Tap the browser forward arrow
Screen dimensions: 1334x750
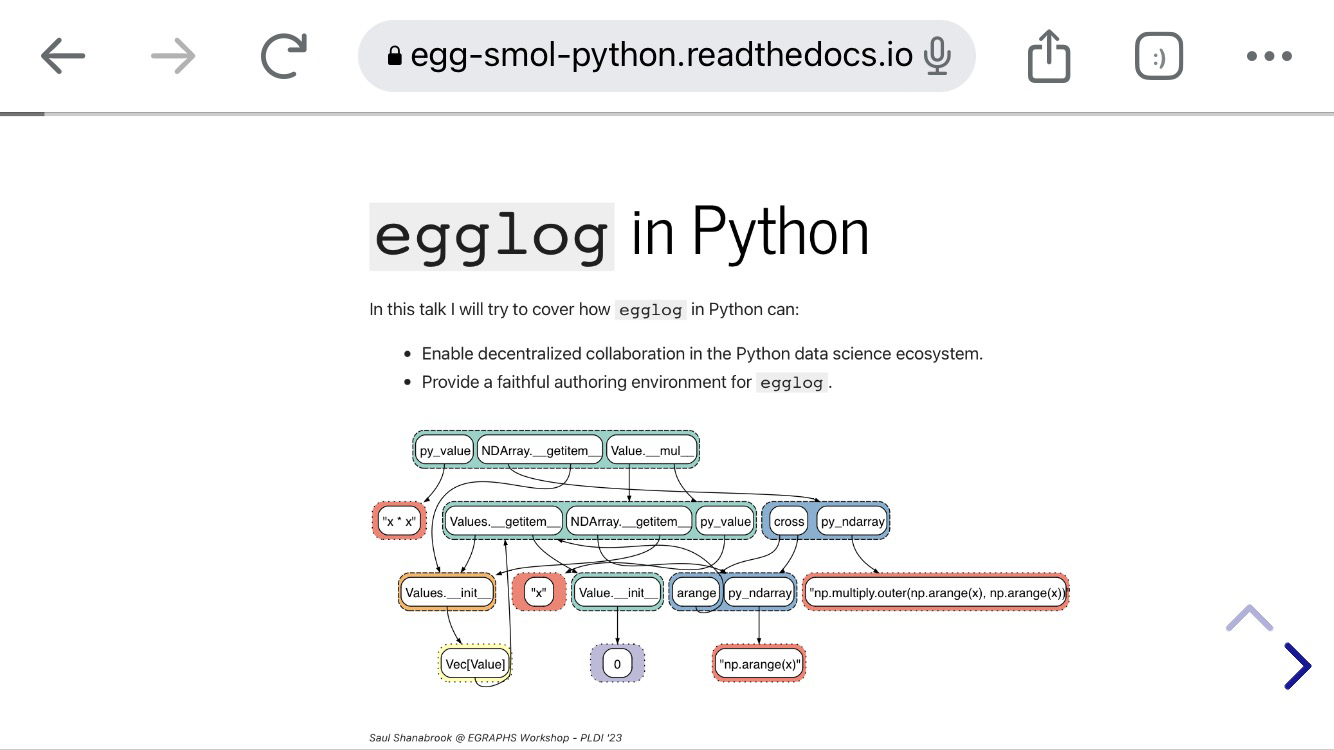point(173,56)
